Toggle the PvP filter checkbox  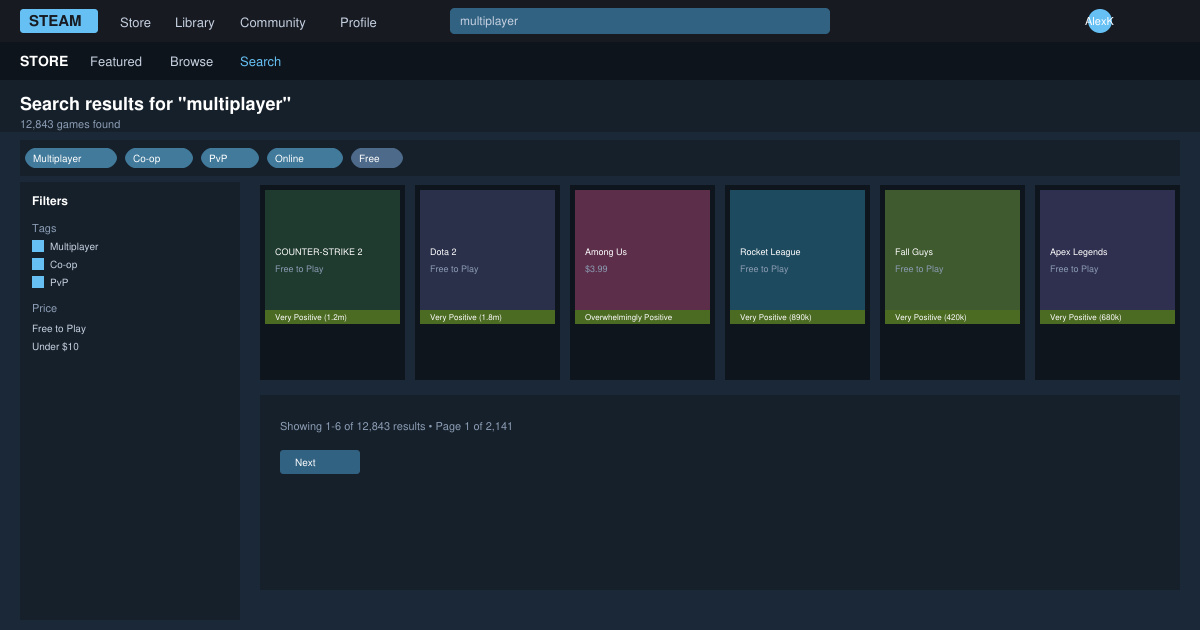click(x=38, y=282)
